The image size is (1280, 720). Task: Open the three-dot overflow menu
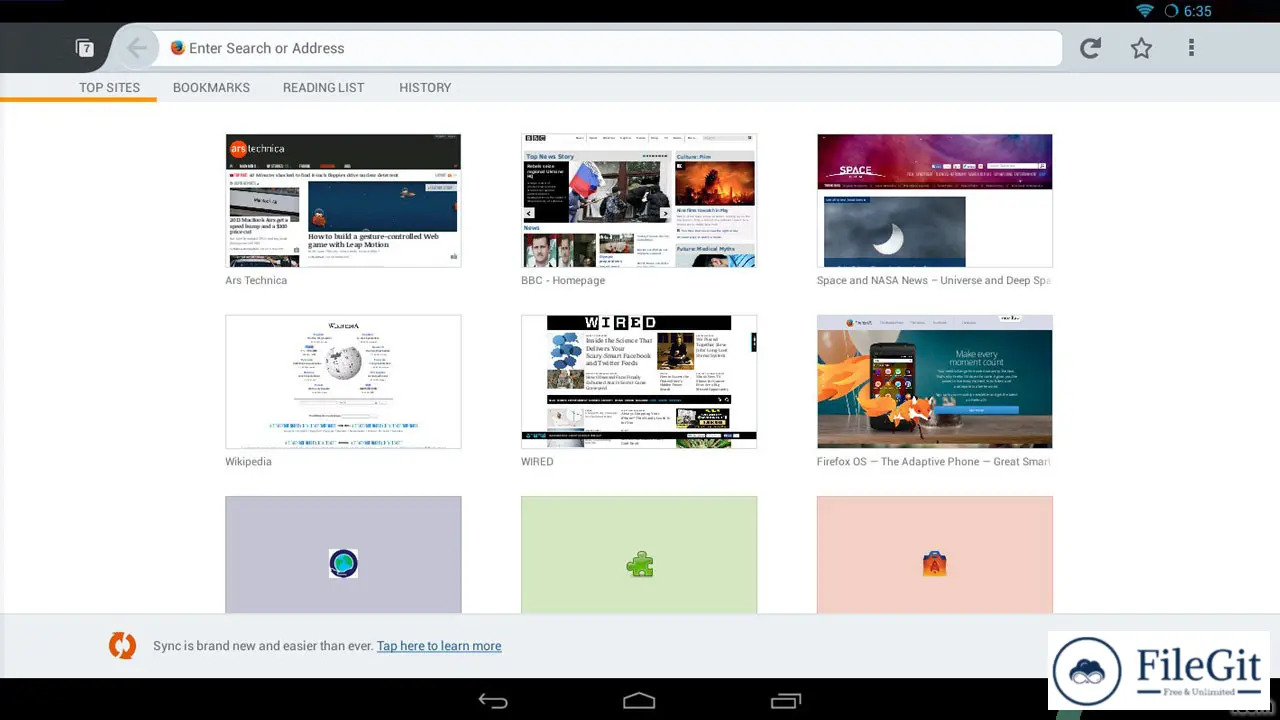point(1191,48)
